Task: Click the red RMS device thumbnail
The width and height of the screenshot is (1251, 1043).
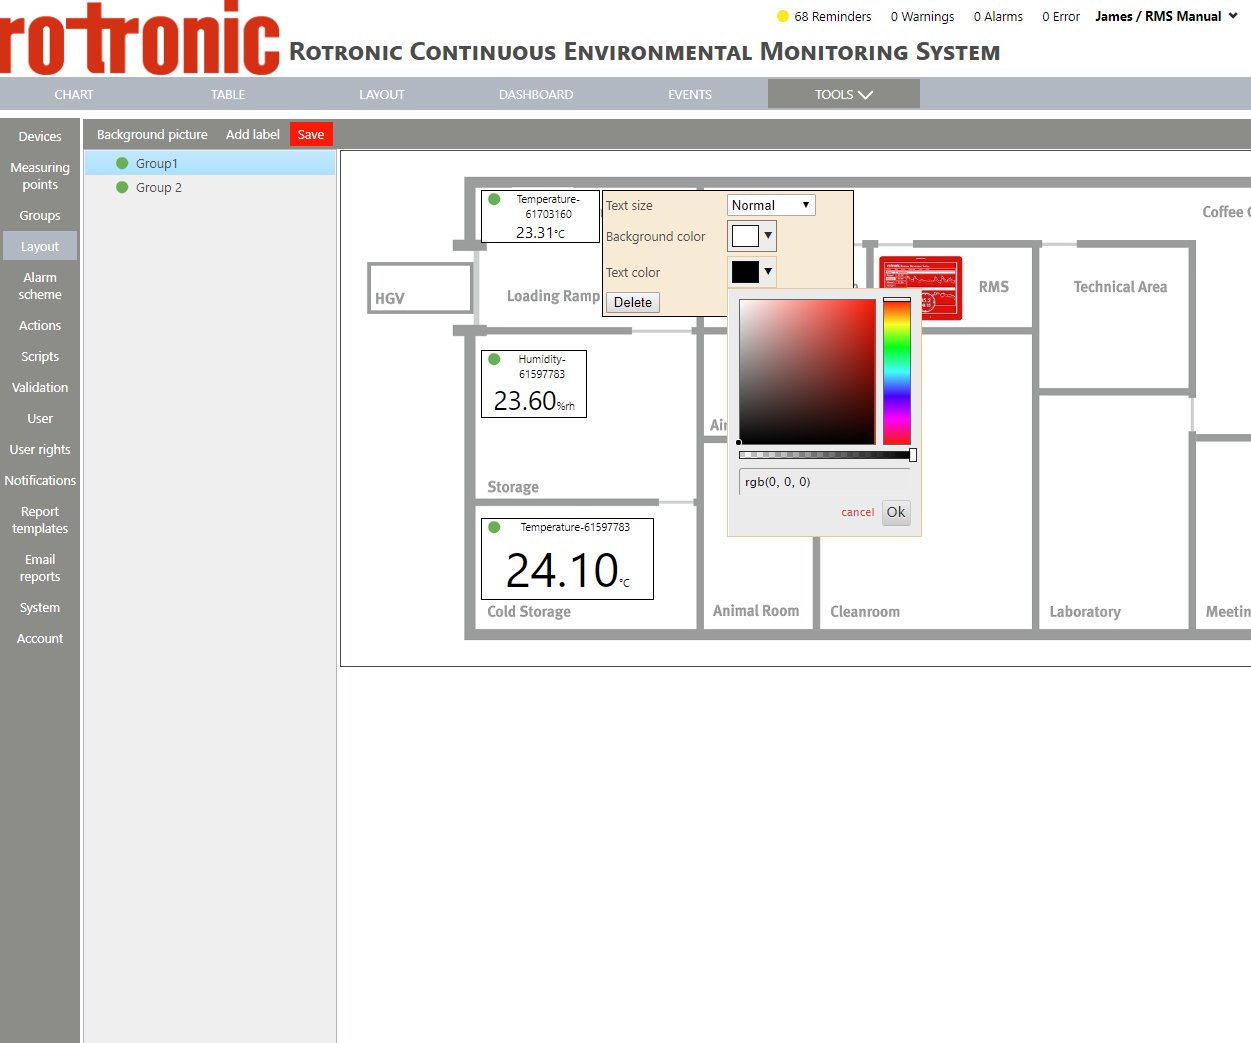Action: [x=920, y=288]
